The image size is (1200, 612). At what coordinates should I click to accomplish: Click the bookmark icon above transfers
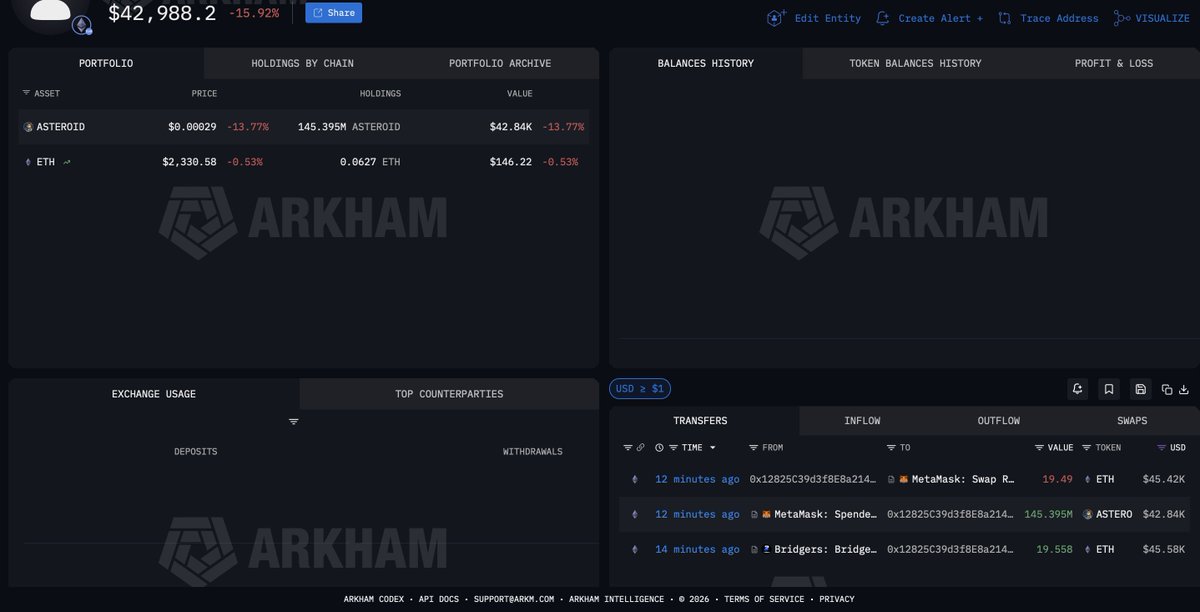point(1109,389)
